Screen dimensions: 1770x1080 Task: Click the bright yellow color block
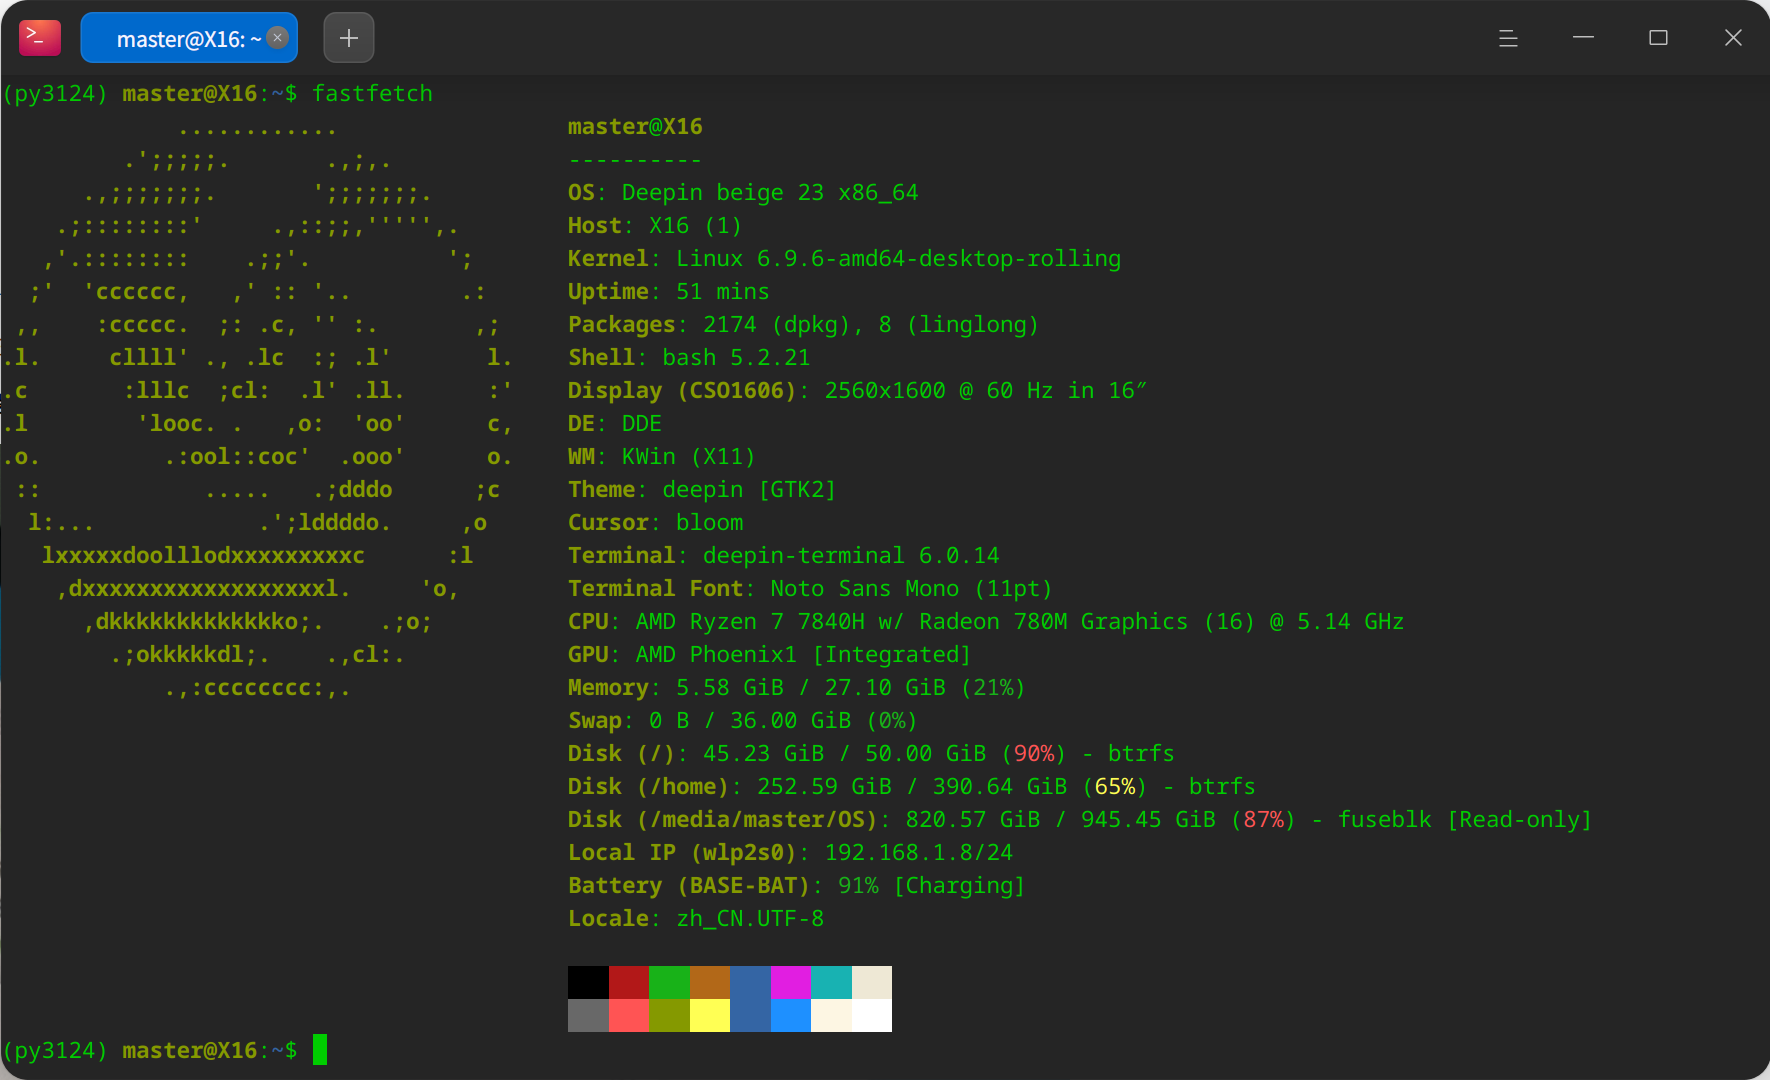coord(710,1015)
